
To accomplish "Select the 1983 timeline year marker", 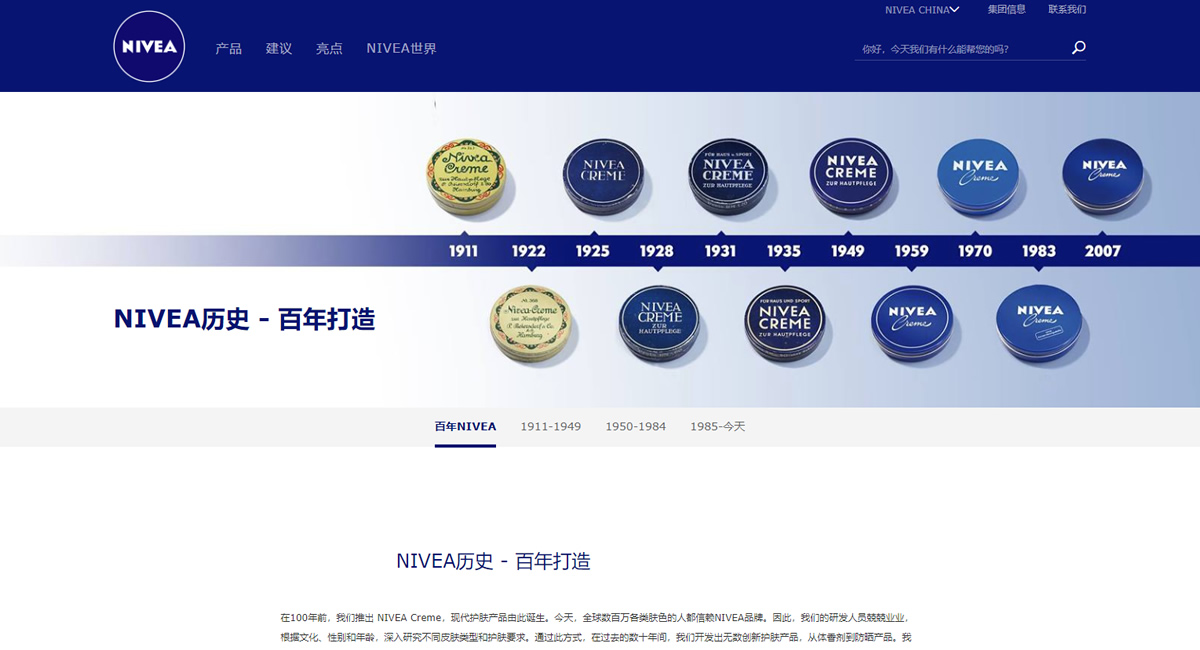I will tap(1039, 251).
